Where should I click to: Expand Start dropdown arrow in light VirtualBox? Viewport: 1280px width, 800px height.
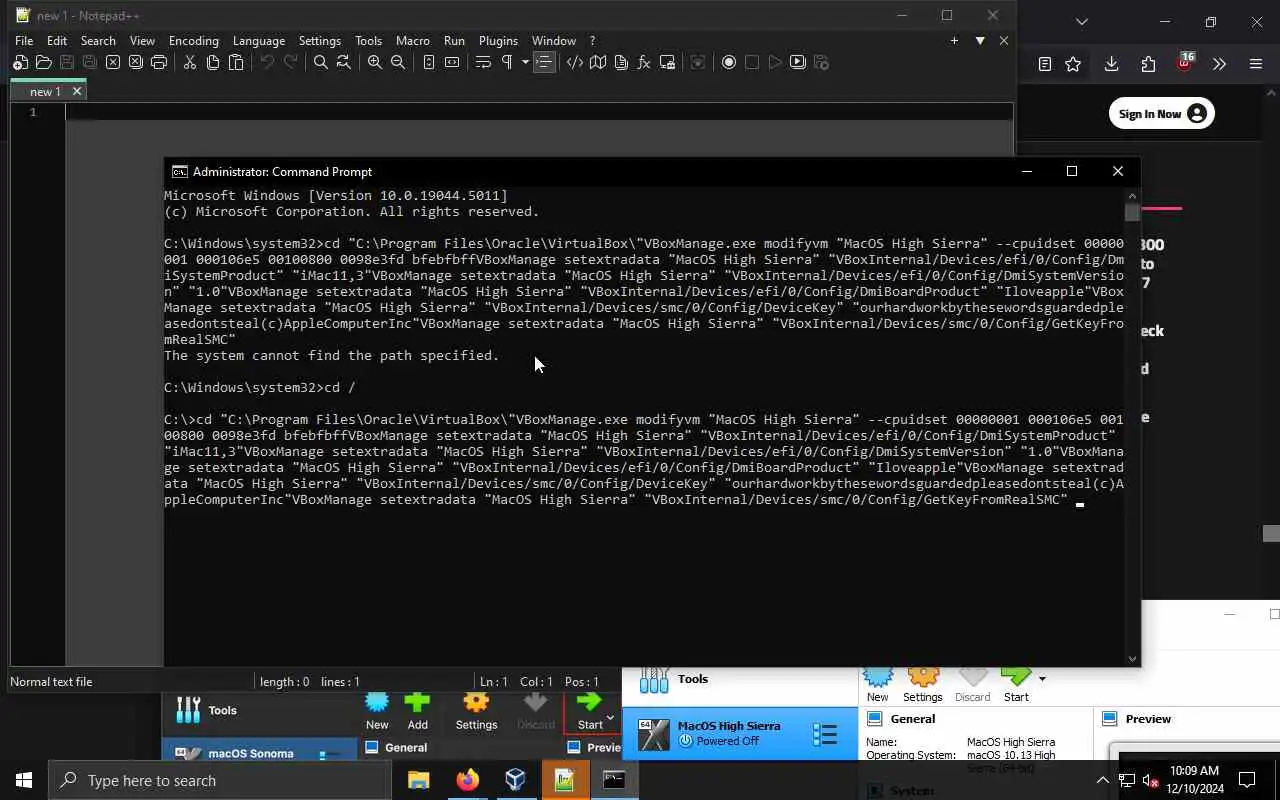(1042, 679)
